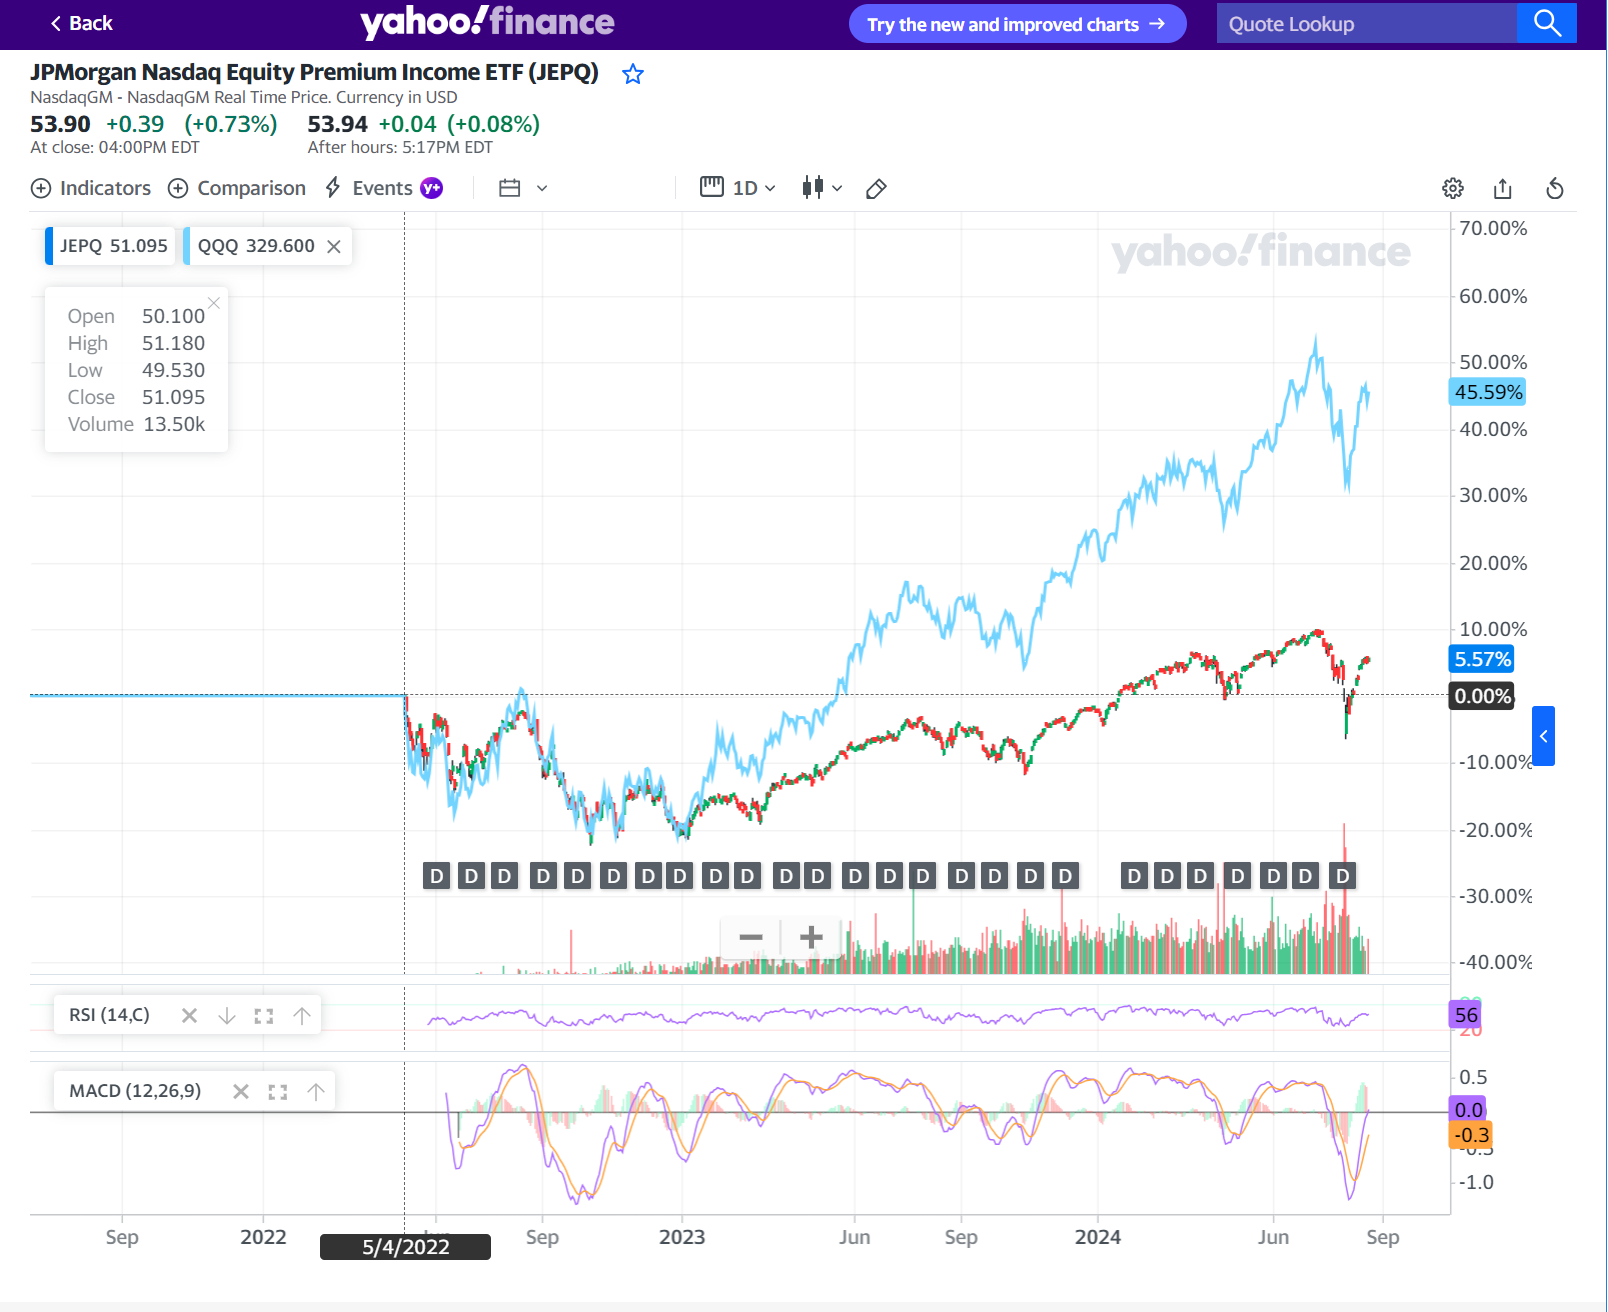The image size is (1608, 1312).
Task: Click the share chart icon
Action: [1503, 188]
